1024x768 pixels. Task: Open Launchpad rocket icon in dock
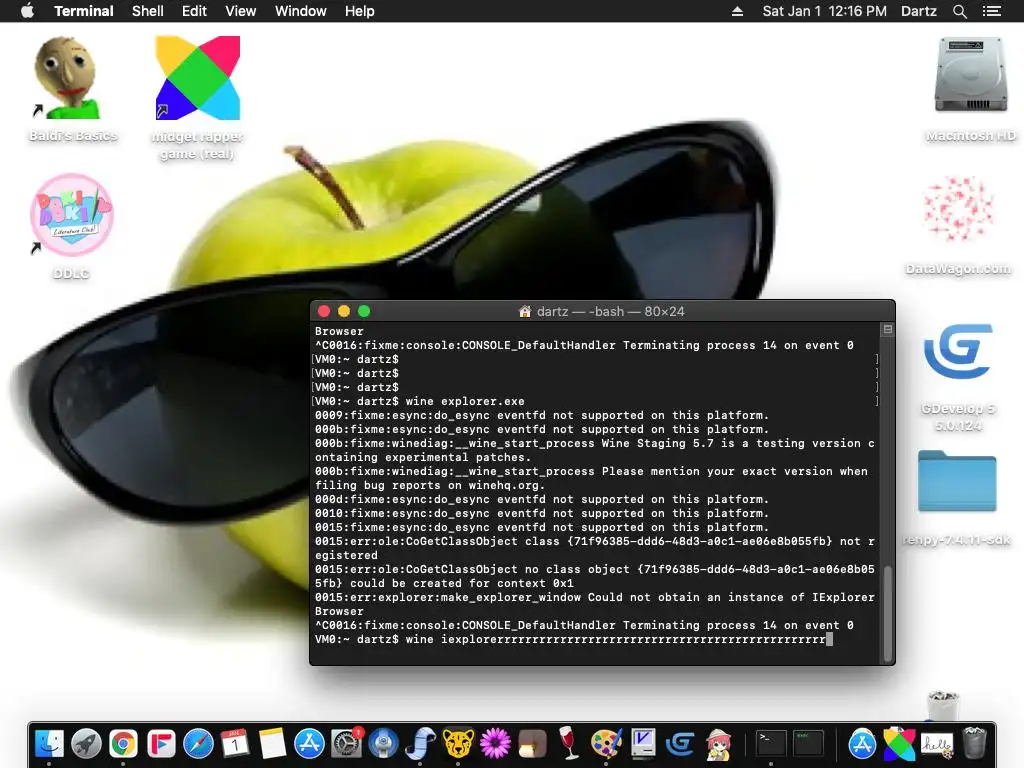tap(86, 743)
